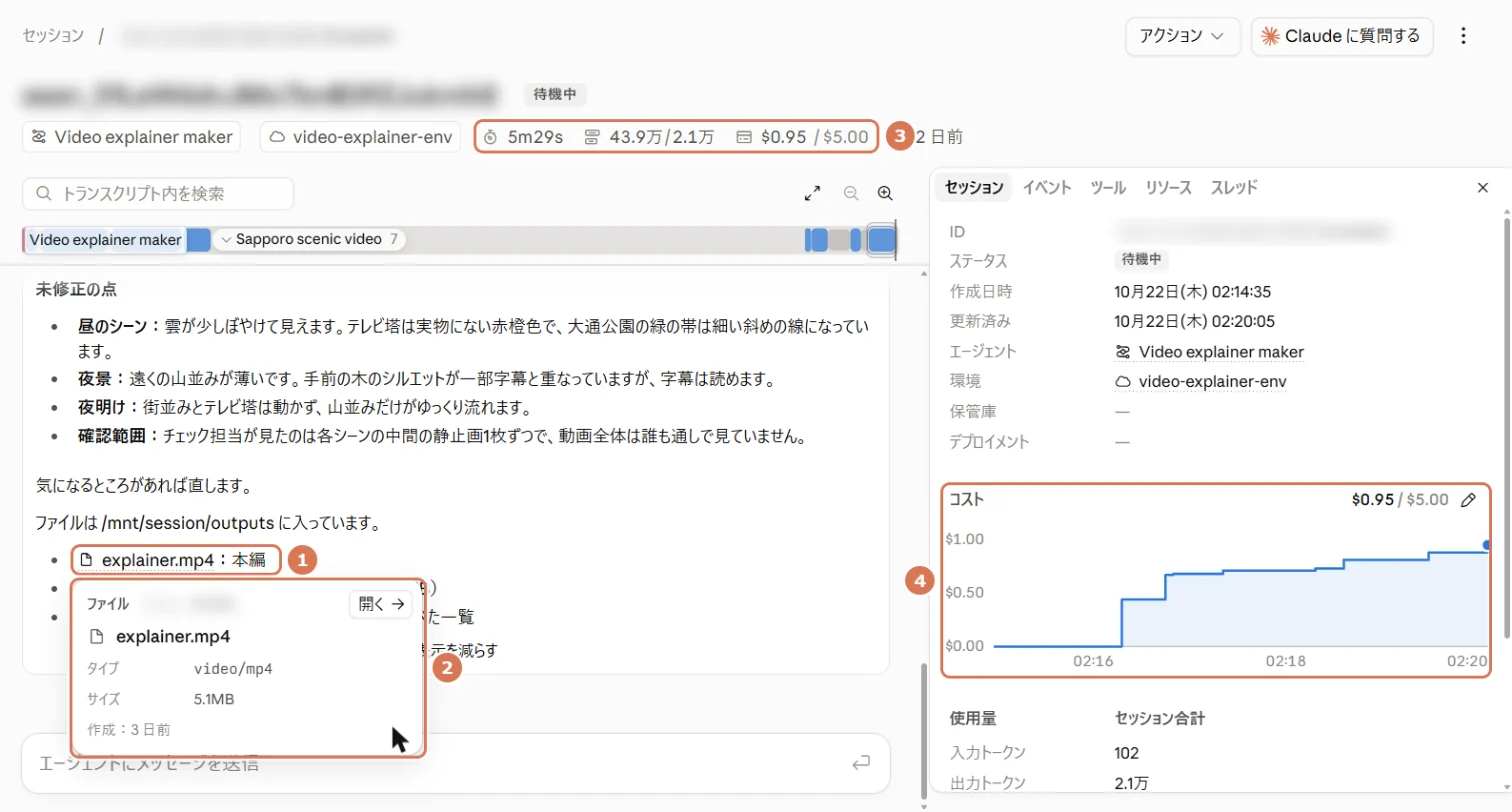Open video-explainer-env link in 環境 row
This screenshot has height=812, width=1512.
click(1200, 381)
